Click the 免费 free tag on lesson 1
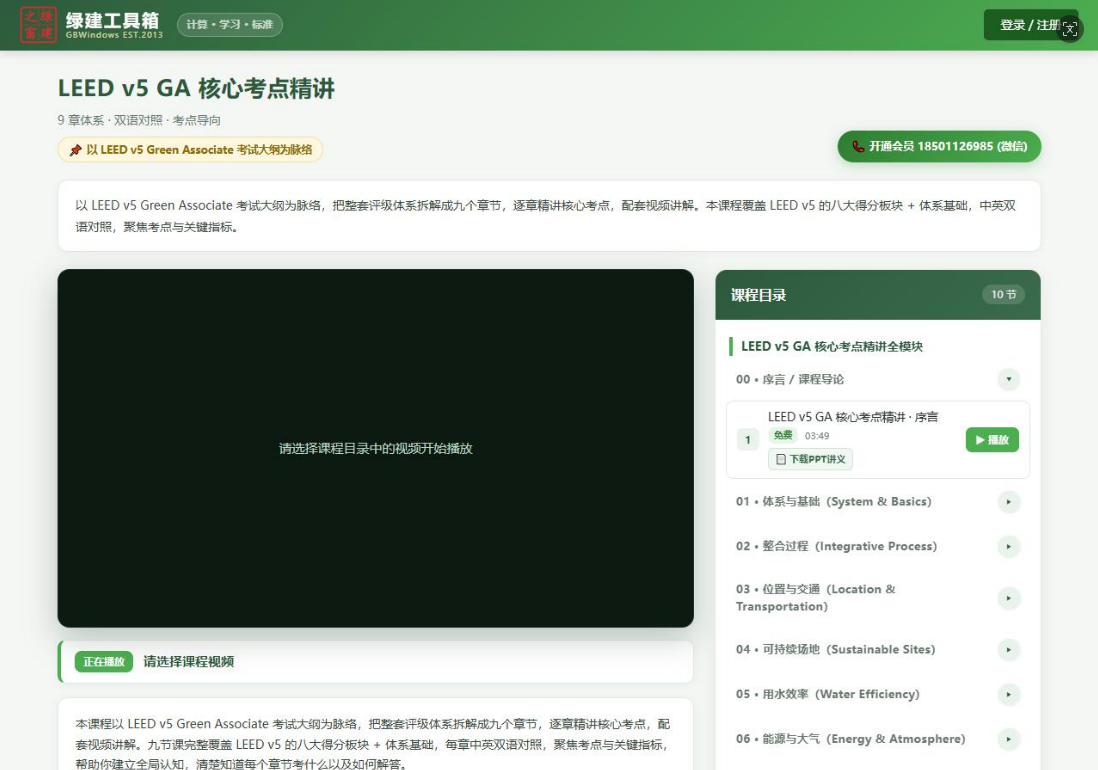Image resolution: width=1098 pixels, height=770 pixels. point(783,435)
